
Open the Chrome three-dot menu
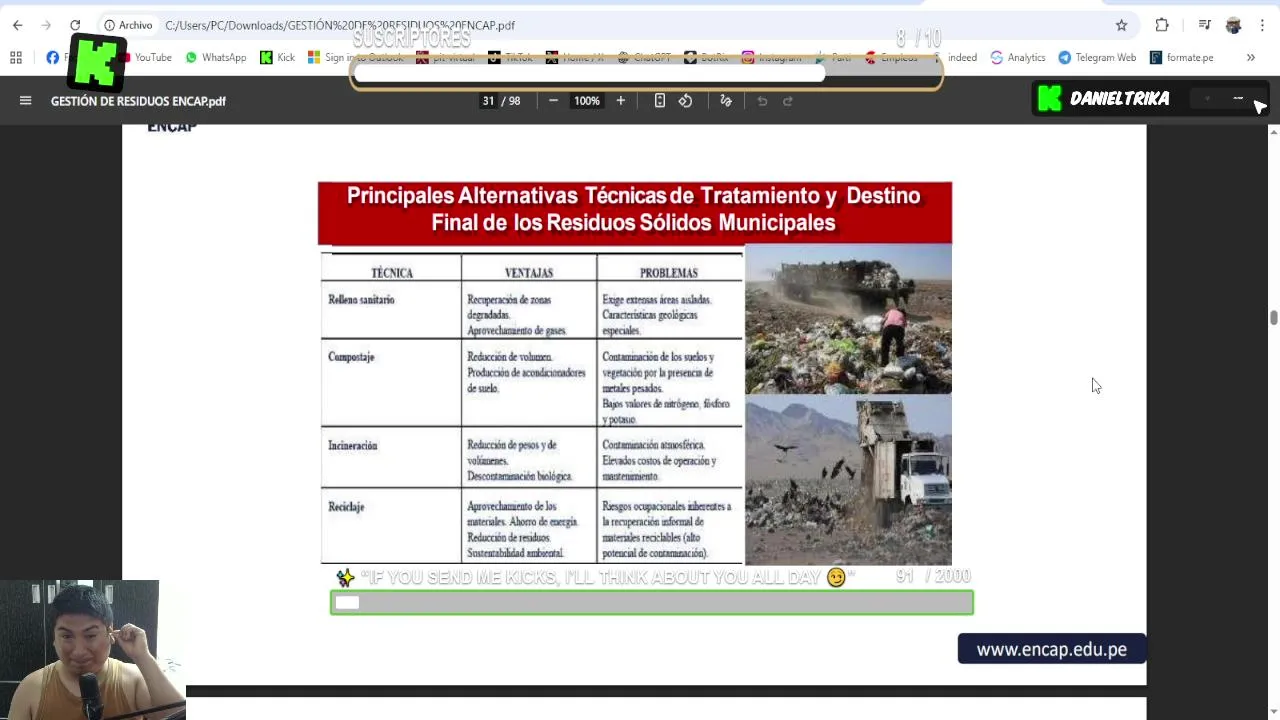pyautogui.click(x=1262, y=25)
